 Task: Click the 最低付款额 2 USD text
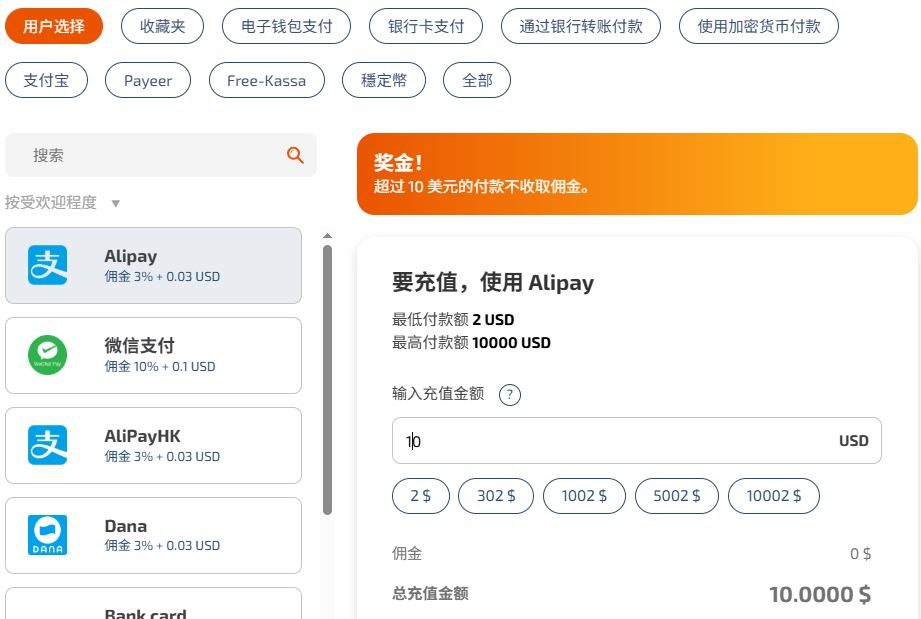(x=453, y=319)
